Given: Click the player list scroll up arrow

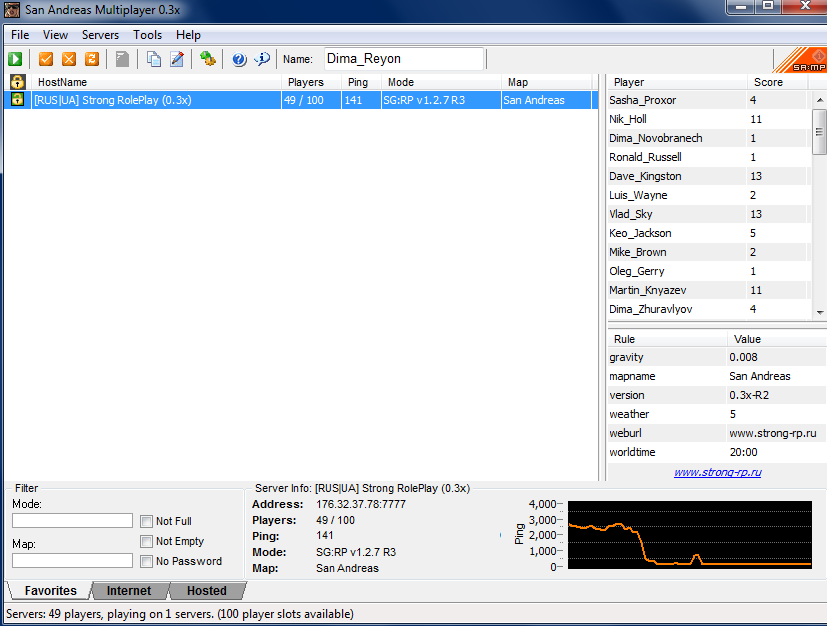Looking at the screenshot, I should pos(820,100).
